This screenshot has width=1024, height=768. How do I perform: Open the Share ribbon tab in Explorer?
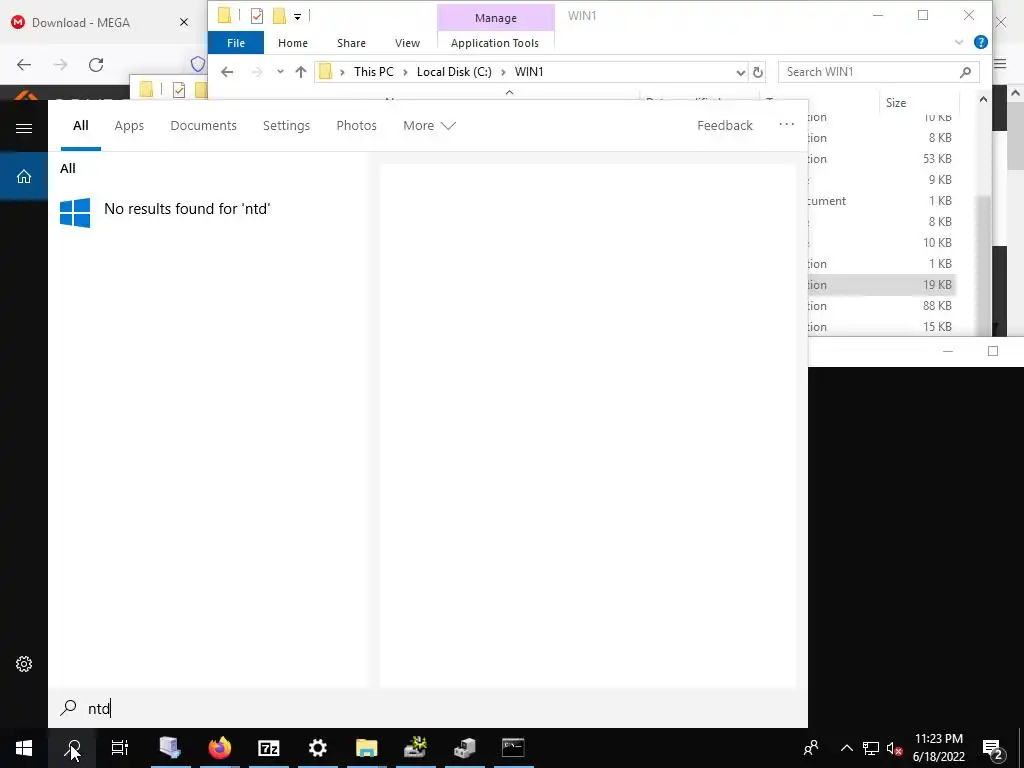[351, 43]
